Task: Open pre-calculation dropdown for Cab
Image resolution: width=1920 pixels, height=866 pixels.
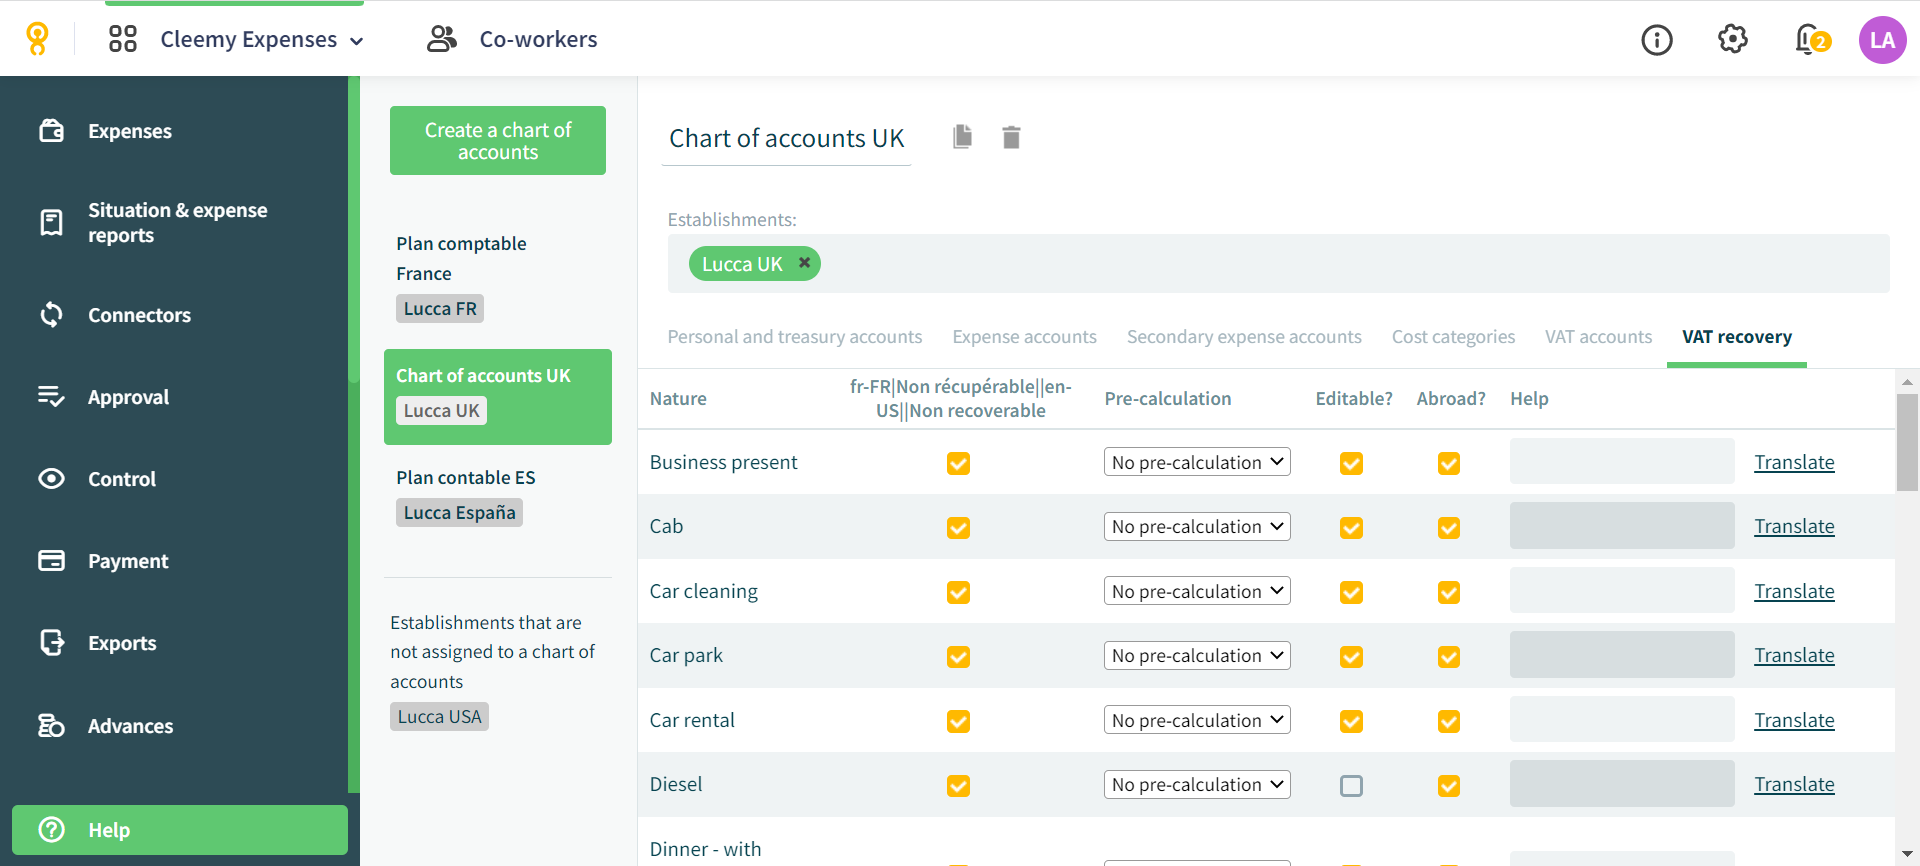Action: [x=1197, y=526]
